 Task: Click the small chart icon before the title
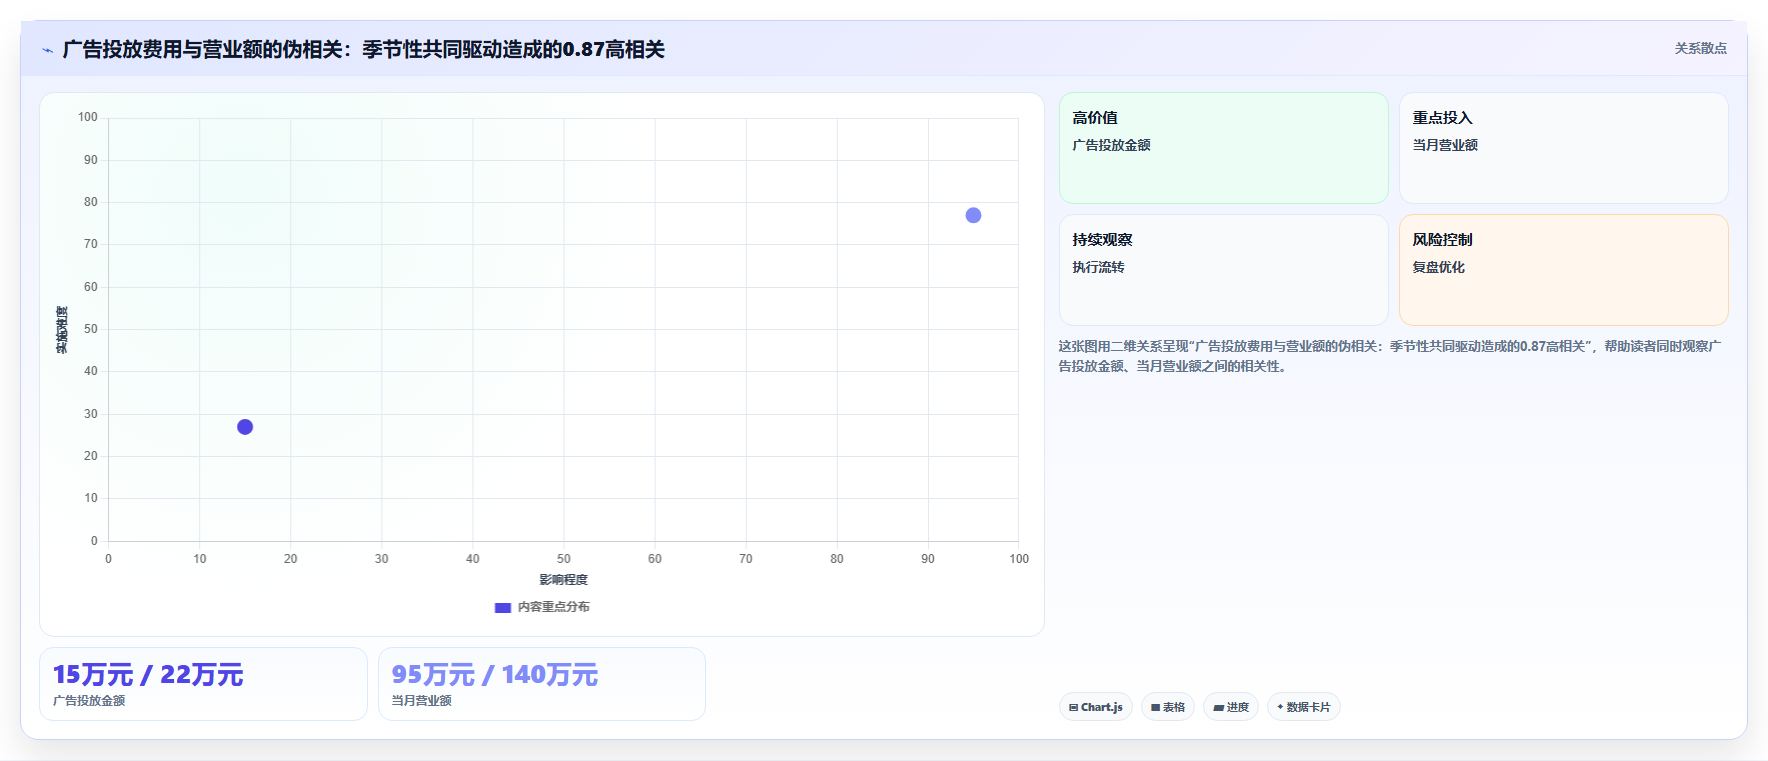coord(47,50)
